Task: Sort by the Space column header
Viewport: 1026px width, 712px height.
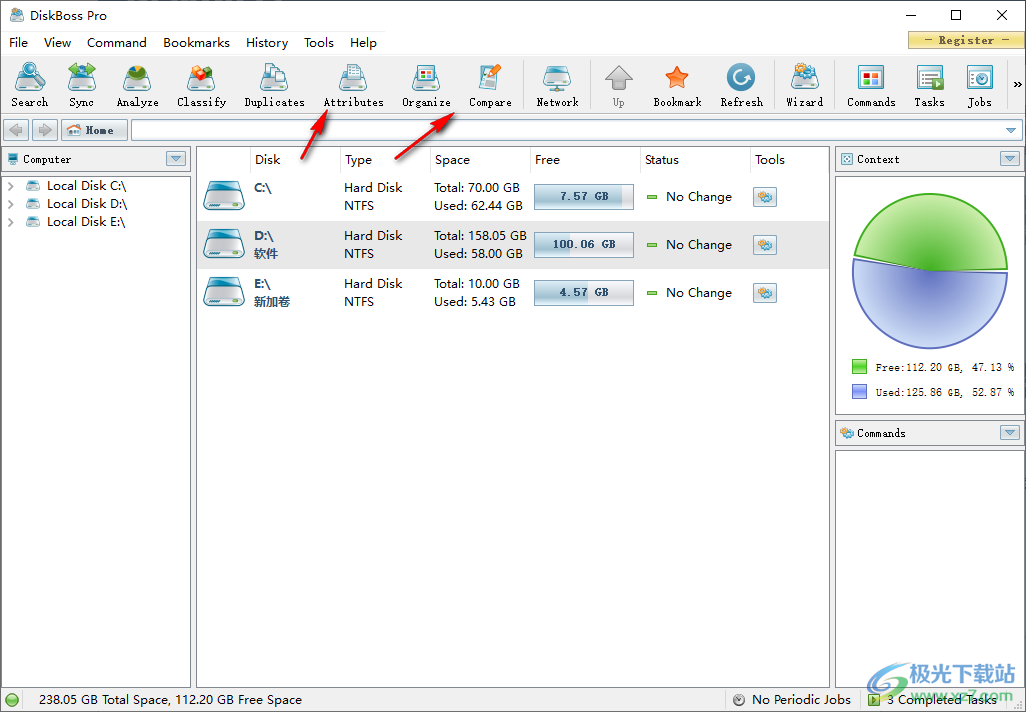Action: coord(480,160)
